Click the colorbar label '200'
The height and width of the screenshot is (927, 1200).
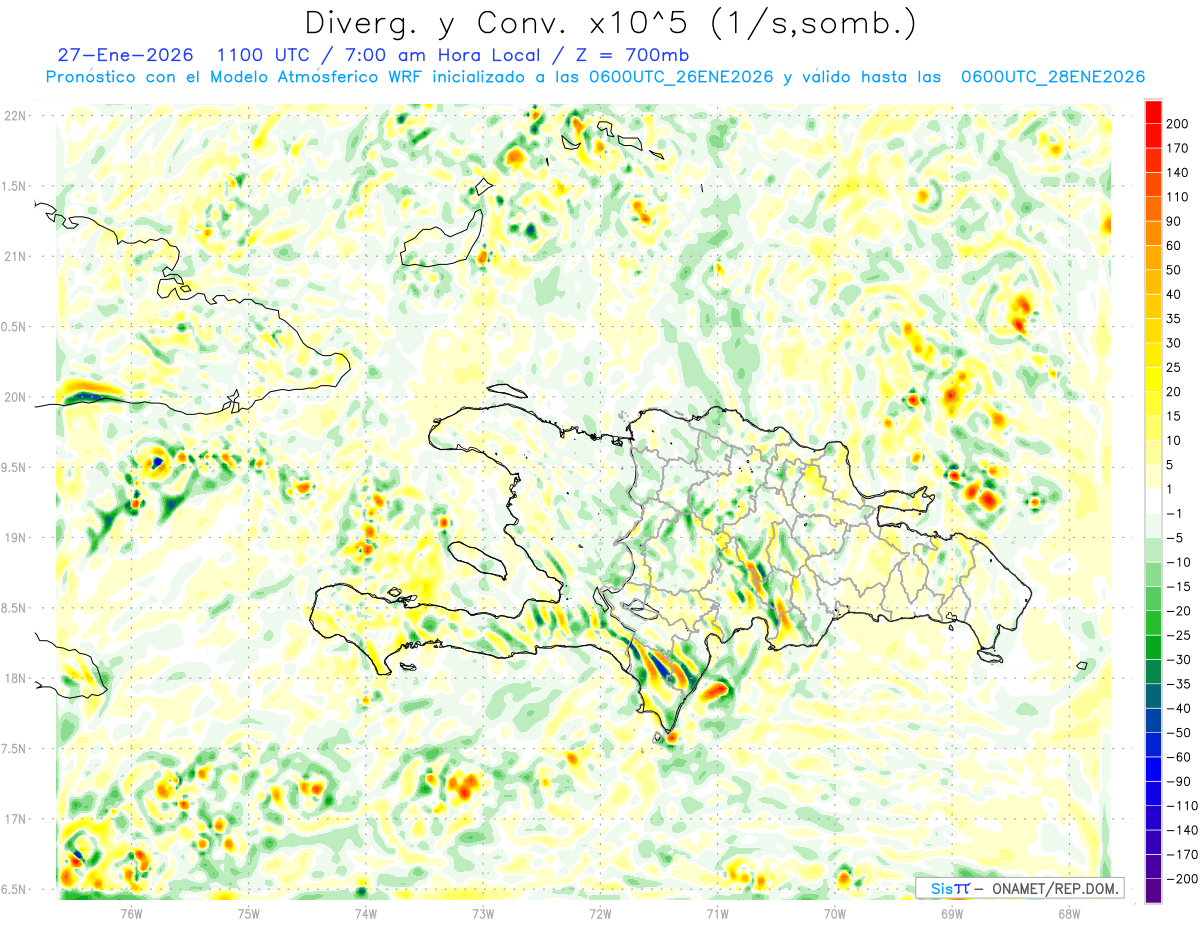click(1176, 124)
